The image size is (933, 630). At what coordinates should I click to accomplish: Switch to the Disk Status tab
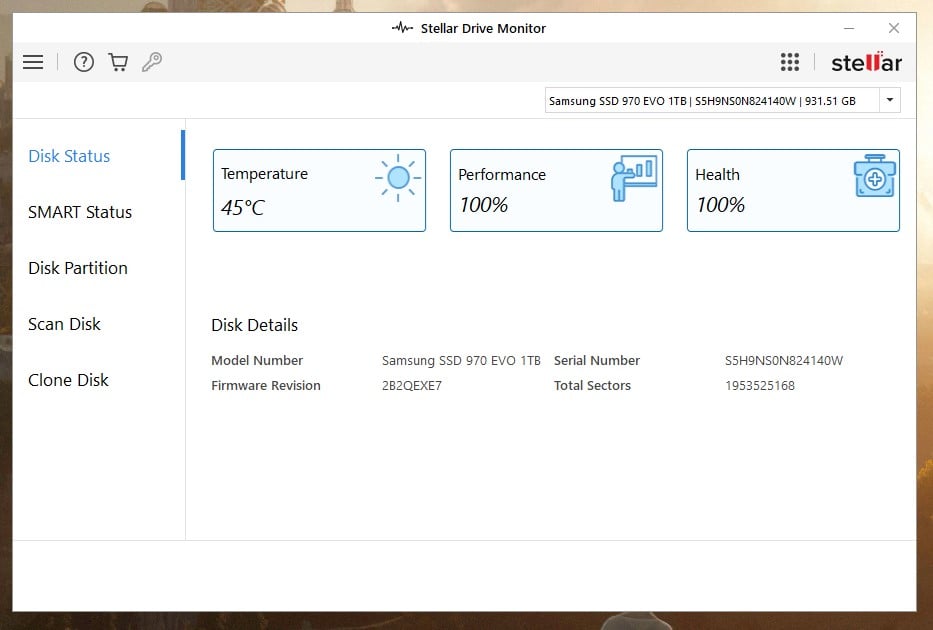tap(69, 156)
